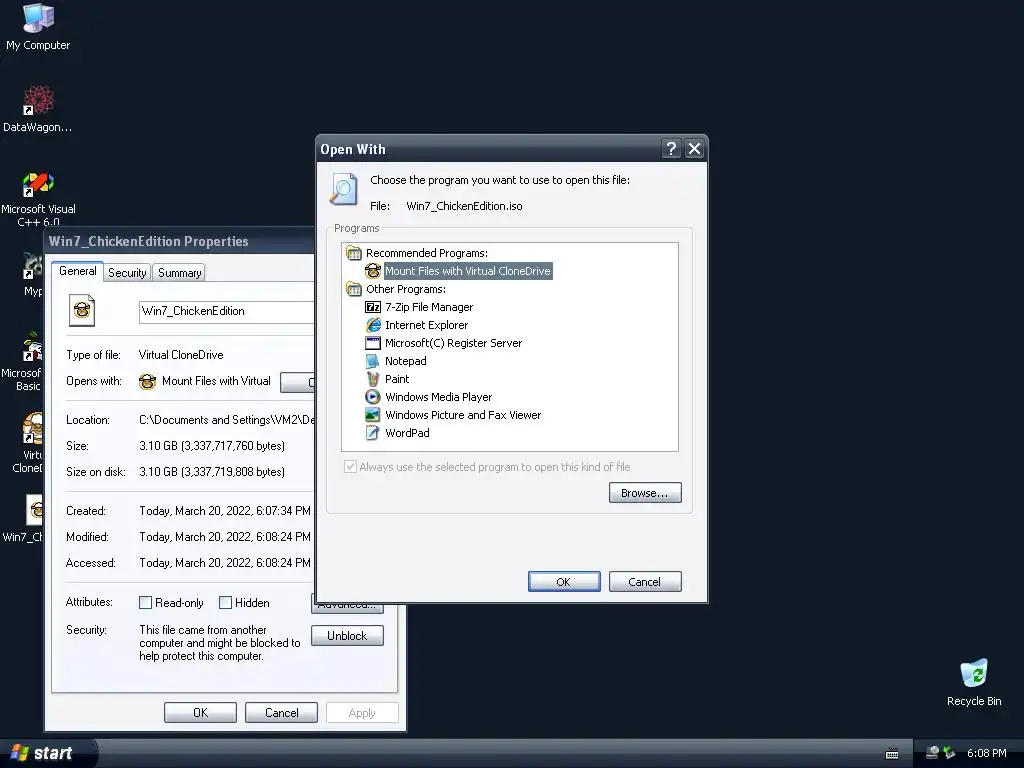Image resolution: width=1024 pixels, height=768 pixels.
Task: Toggle the Read-only attribute checkbox
Action: (146, 603)
